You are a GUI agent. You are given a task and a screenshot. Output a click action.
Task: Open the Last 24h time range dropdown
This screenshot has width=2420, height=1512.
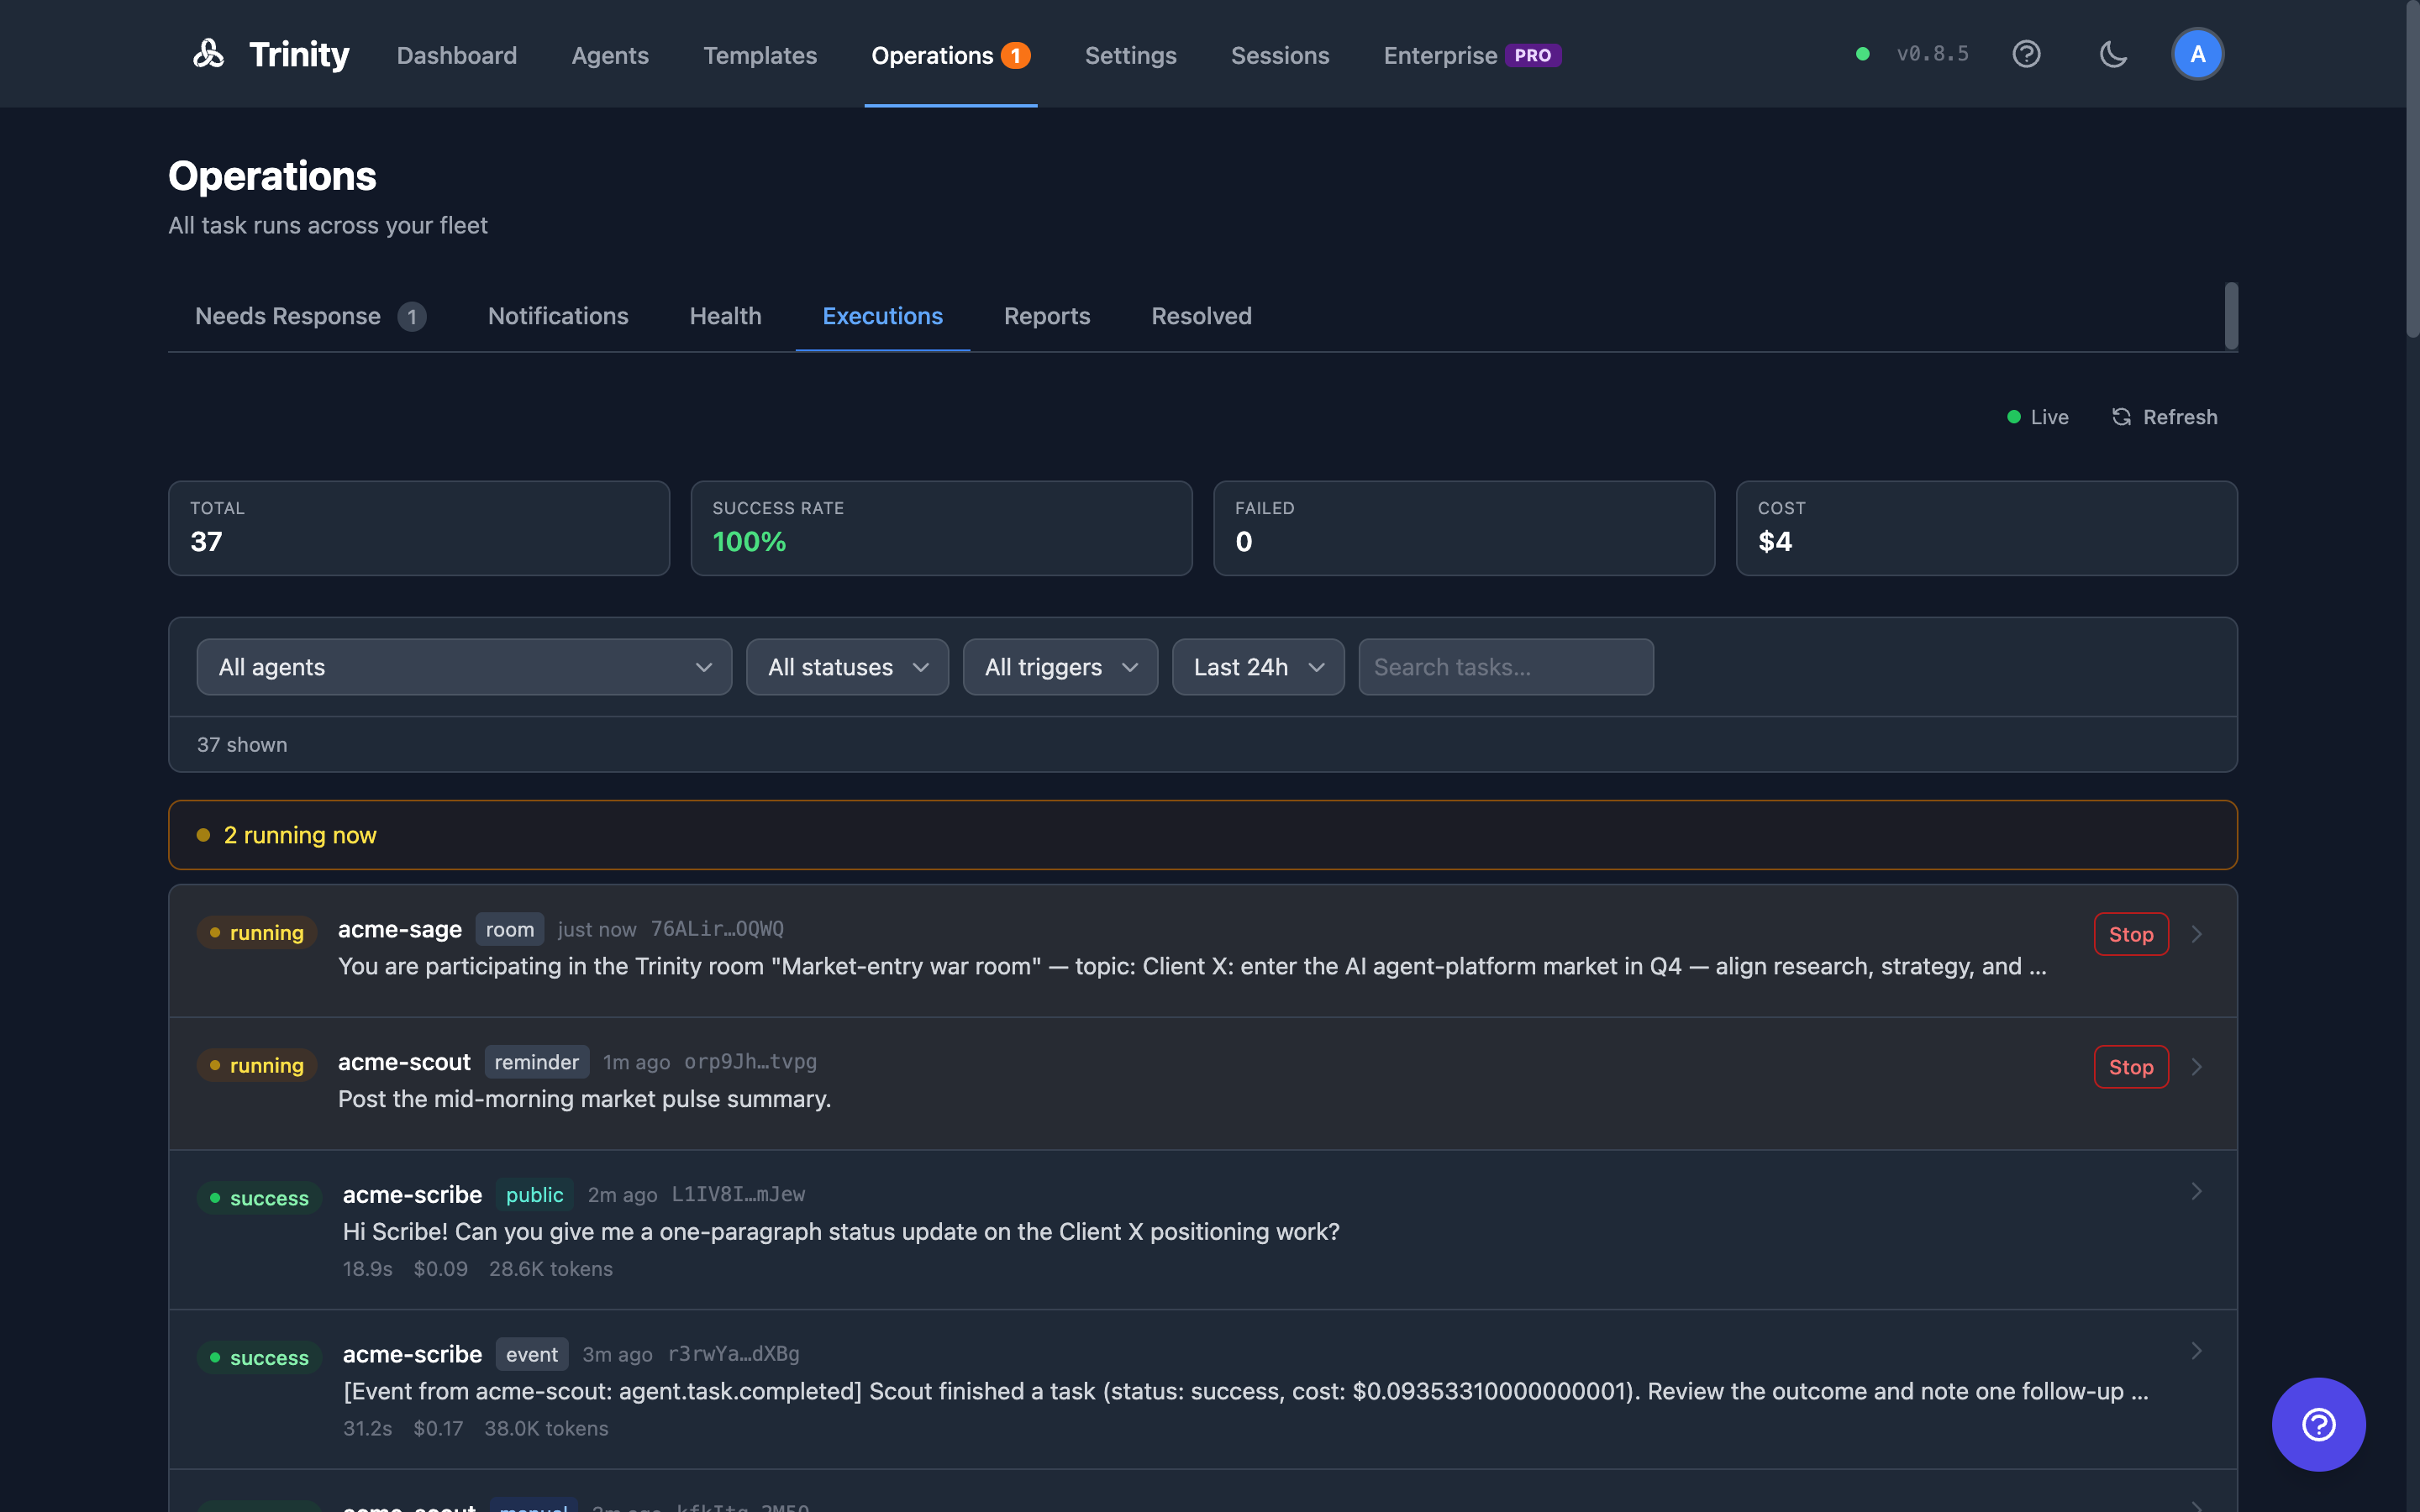tap(1258, 667)
